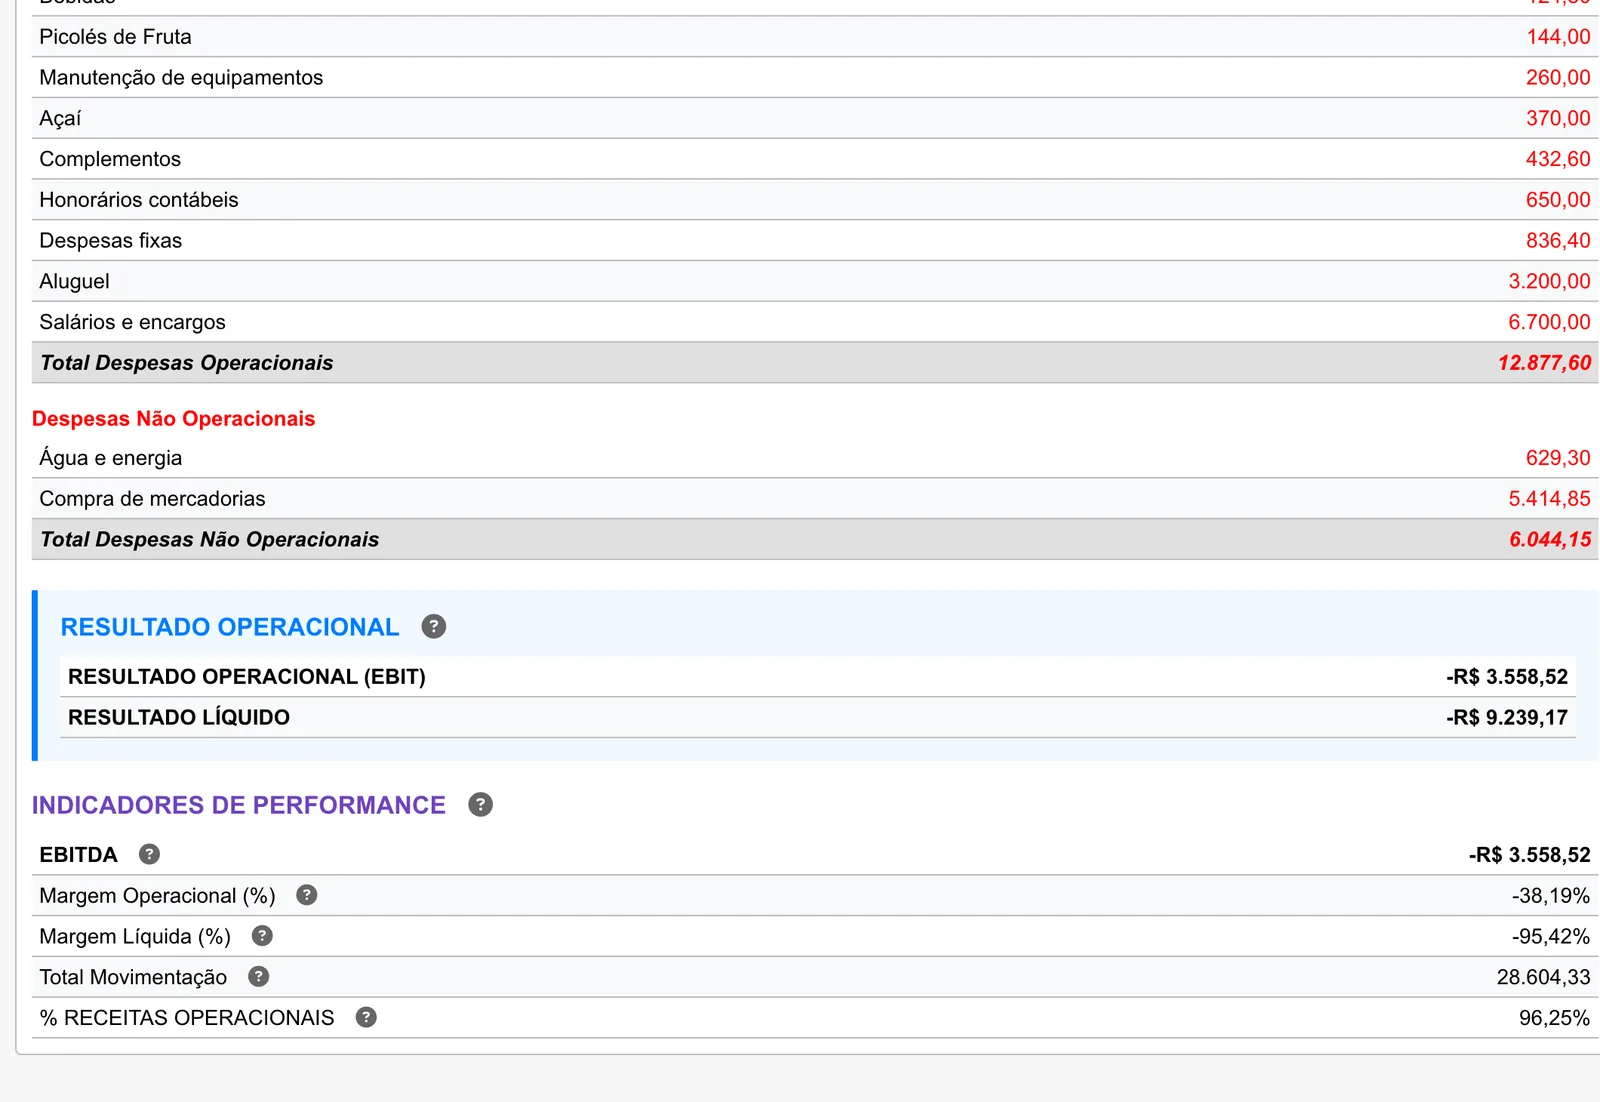Click Honorários contábeis amount 650,00

coord(1558,200)
